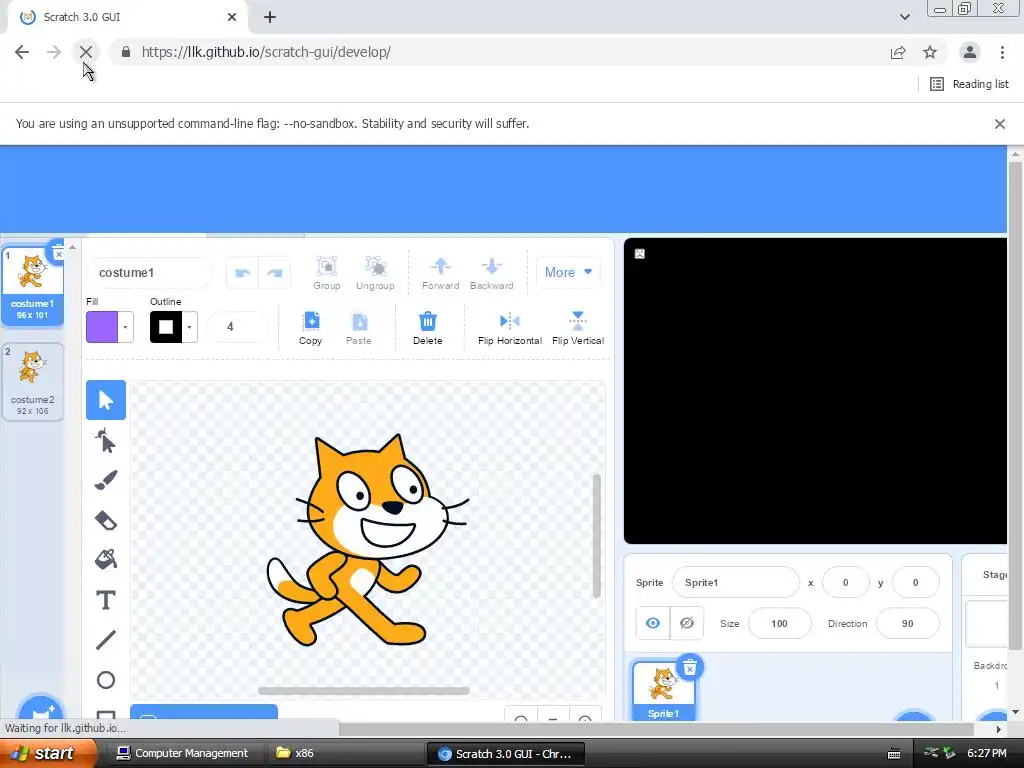The height and width of the screenshot is (768, 1024).
Task: Click Scratch 3.0 GUI taskbar item
Action: [505, 754]
